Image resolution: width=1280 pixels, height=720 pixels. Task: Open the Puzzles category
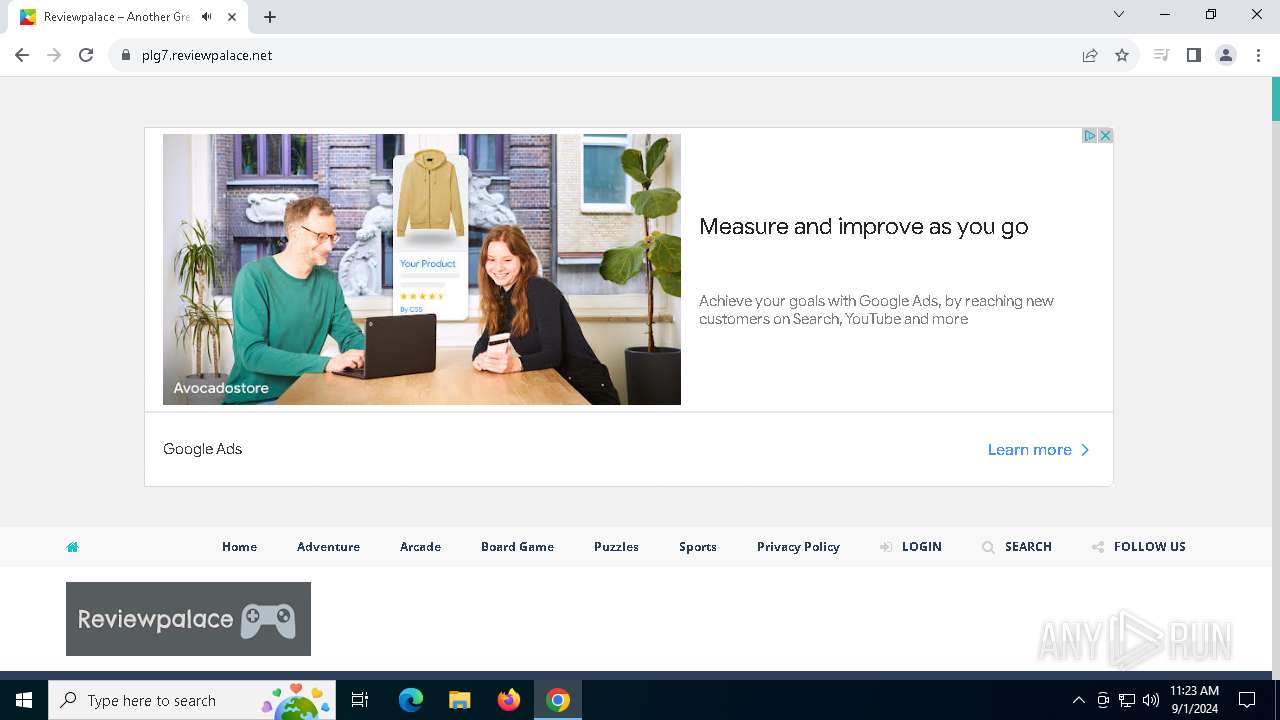616,547
